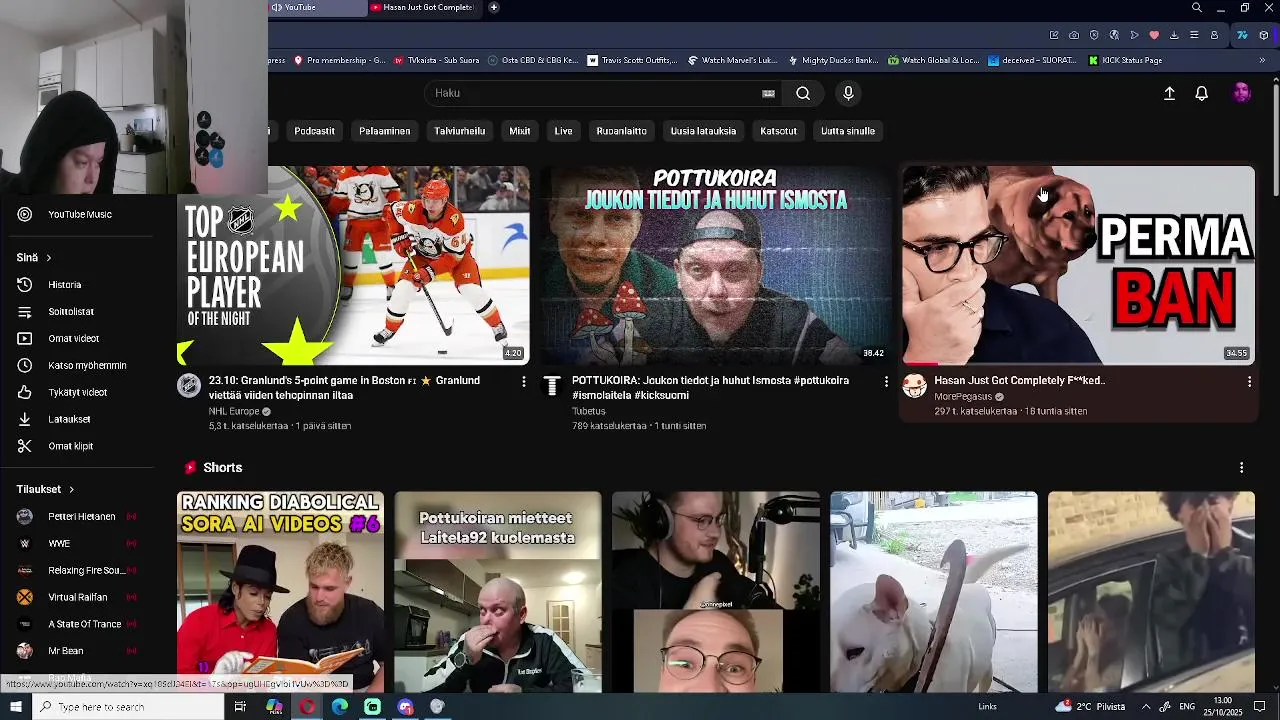Click the upload/create arrow icon

pos(1169,93)
